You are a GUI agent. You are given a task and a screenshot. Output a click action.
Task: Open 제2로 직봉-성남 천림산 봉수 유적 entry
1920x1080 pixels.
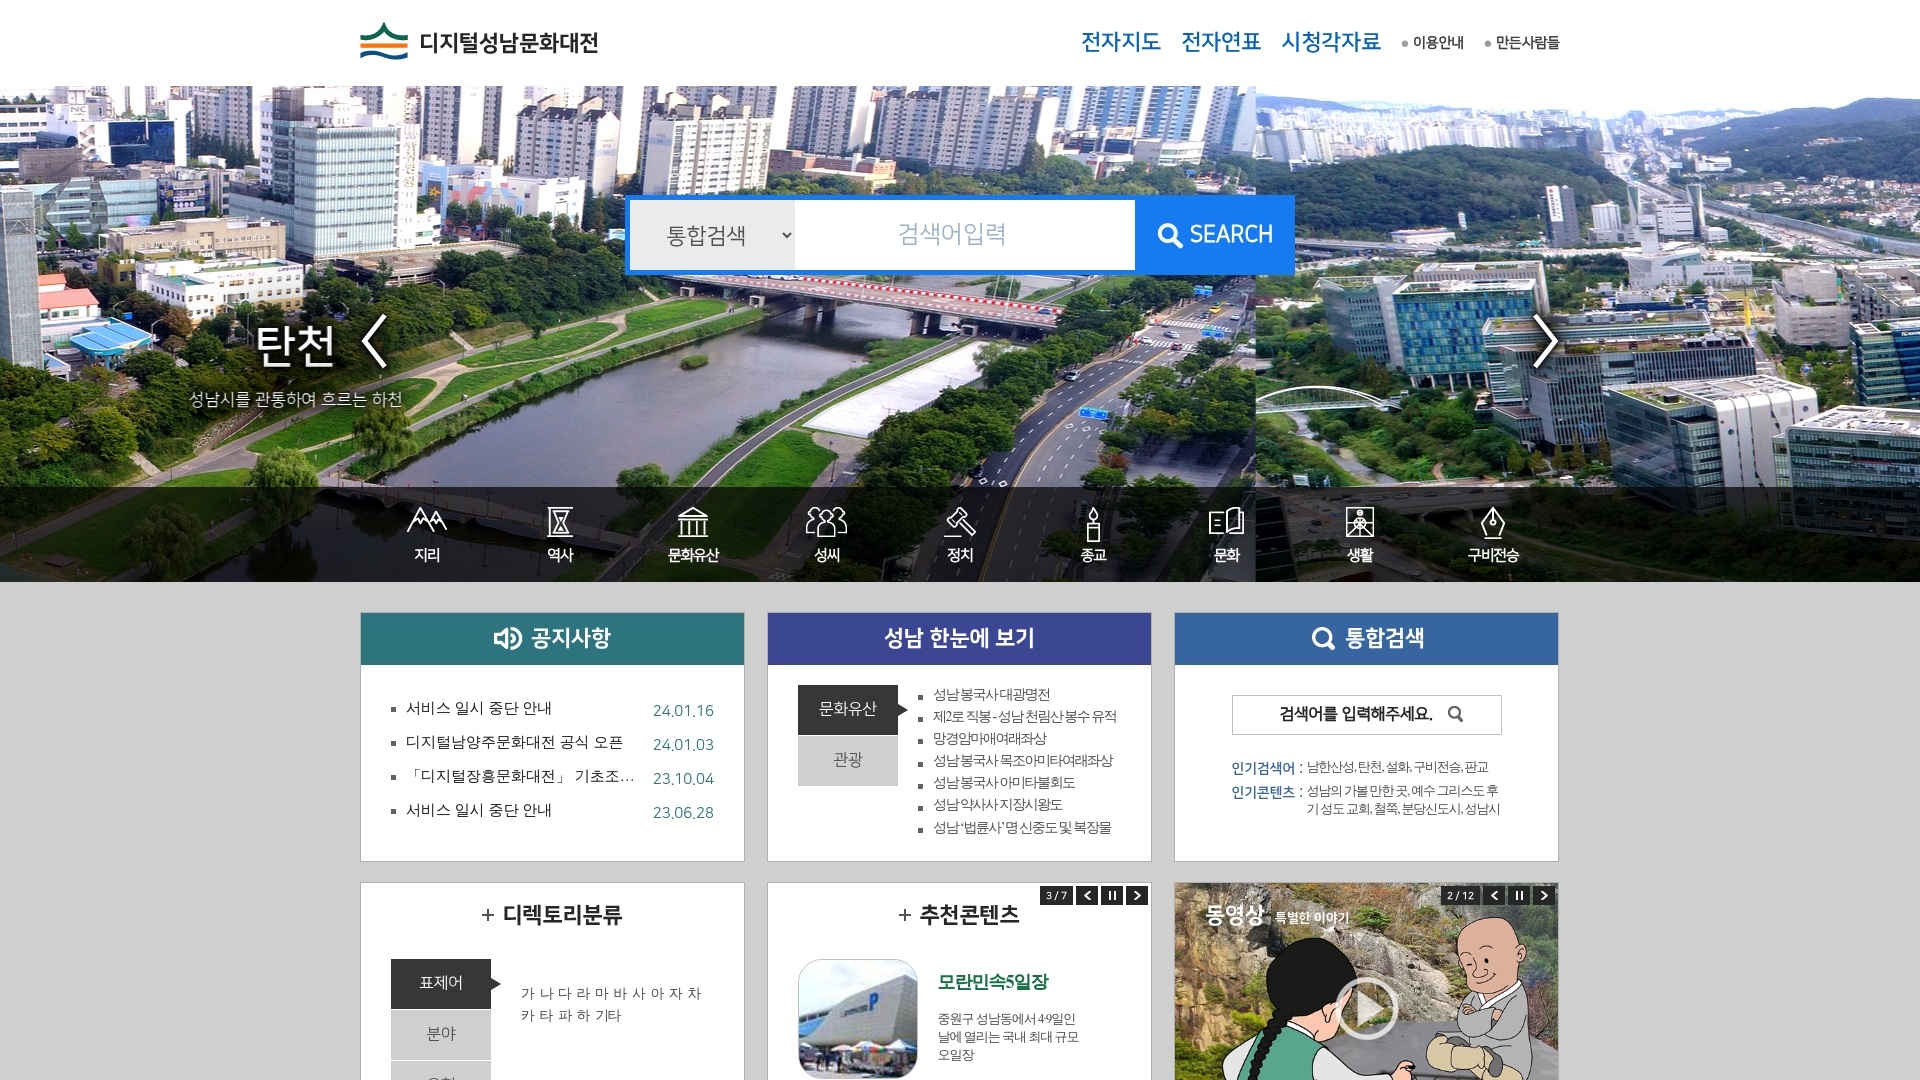[x=1025, y=717]
